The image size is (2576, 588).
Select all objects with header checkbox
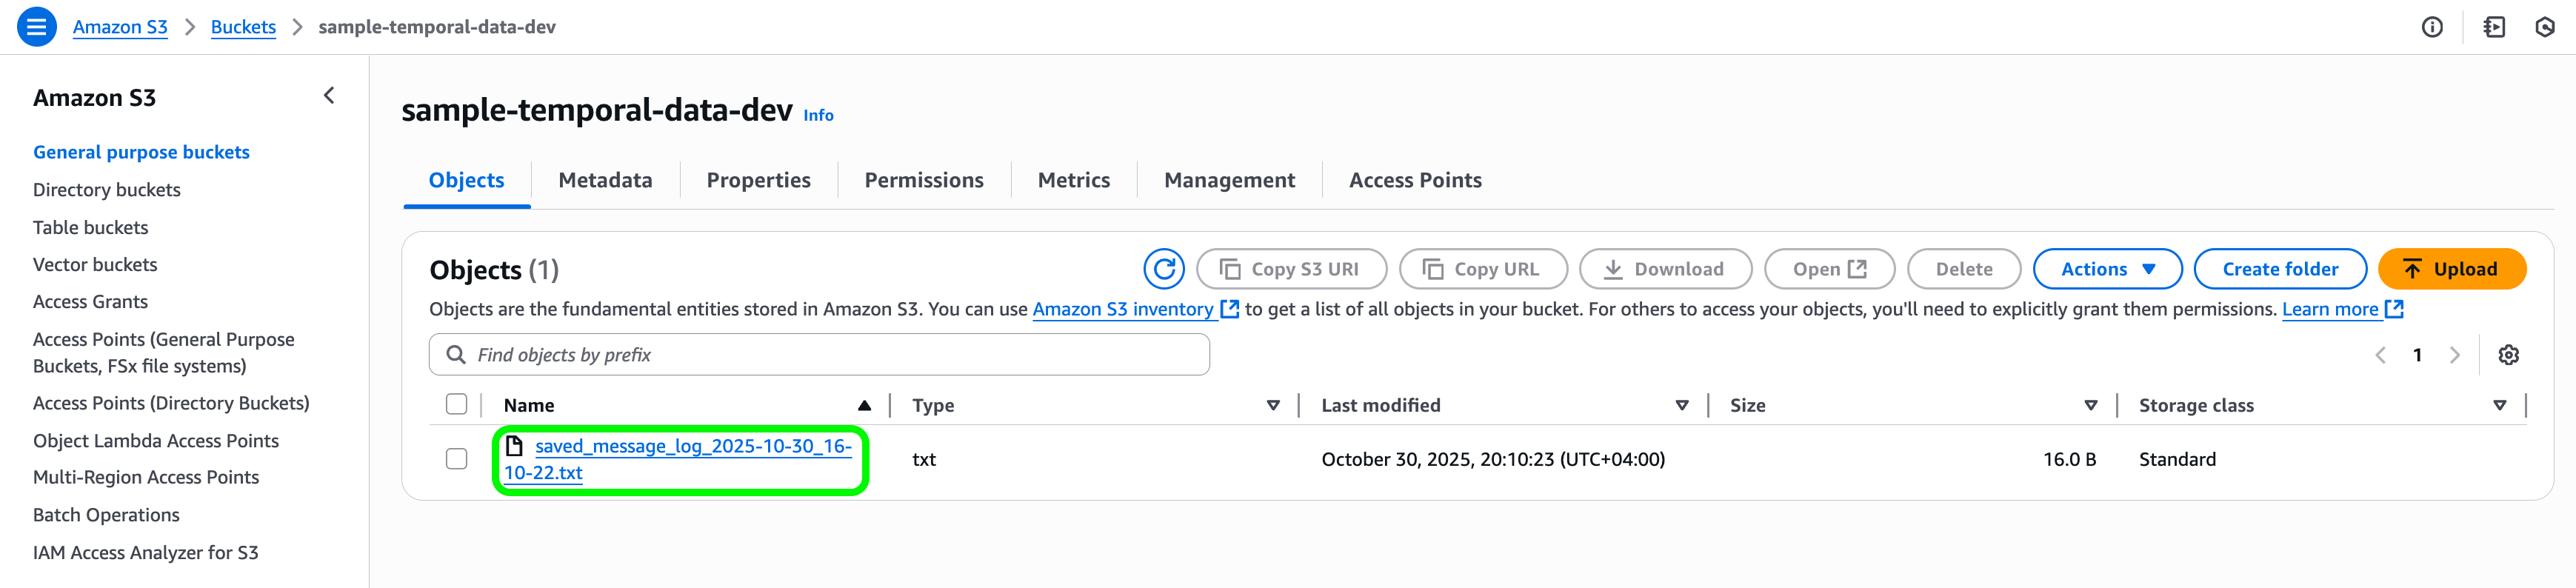click(x=456, y=404)
